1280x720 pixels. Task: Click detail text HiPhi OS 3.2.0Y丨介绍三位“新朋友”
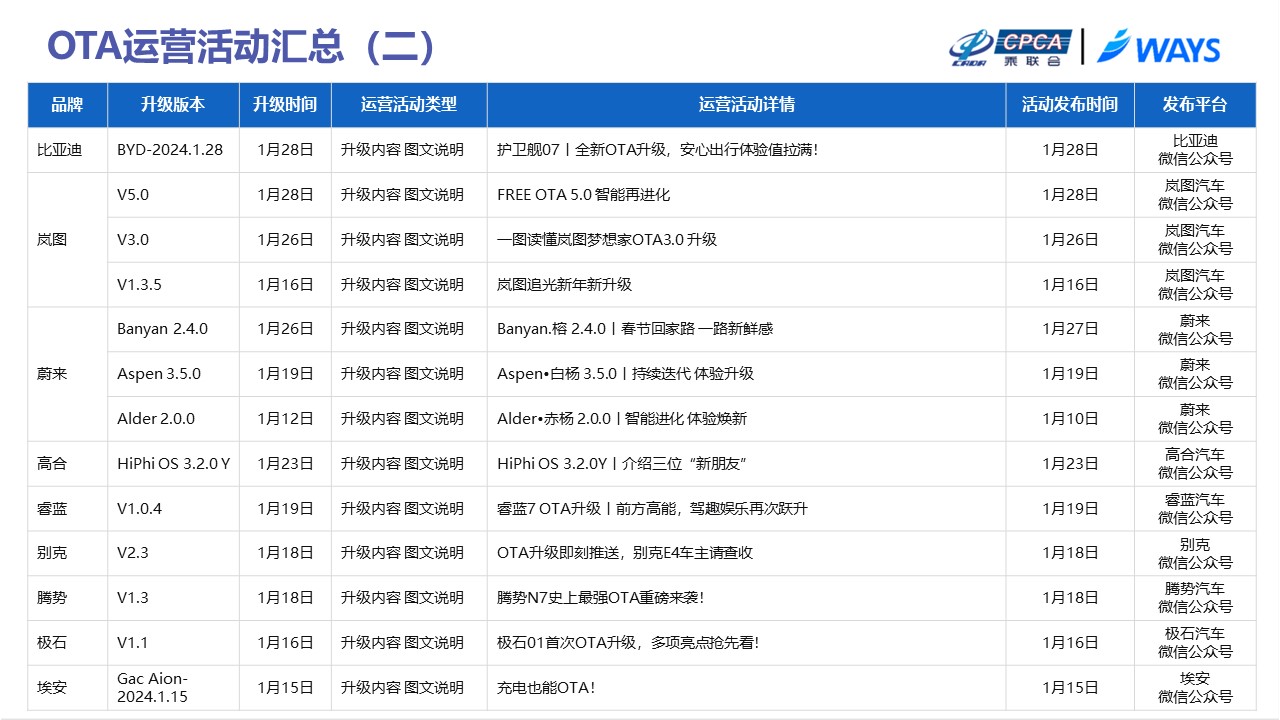(x=623, y=464)
